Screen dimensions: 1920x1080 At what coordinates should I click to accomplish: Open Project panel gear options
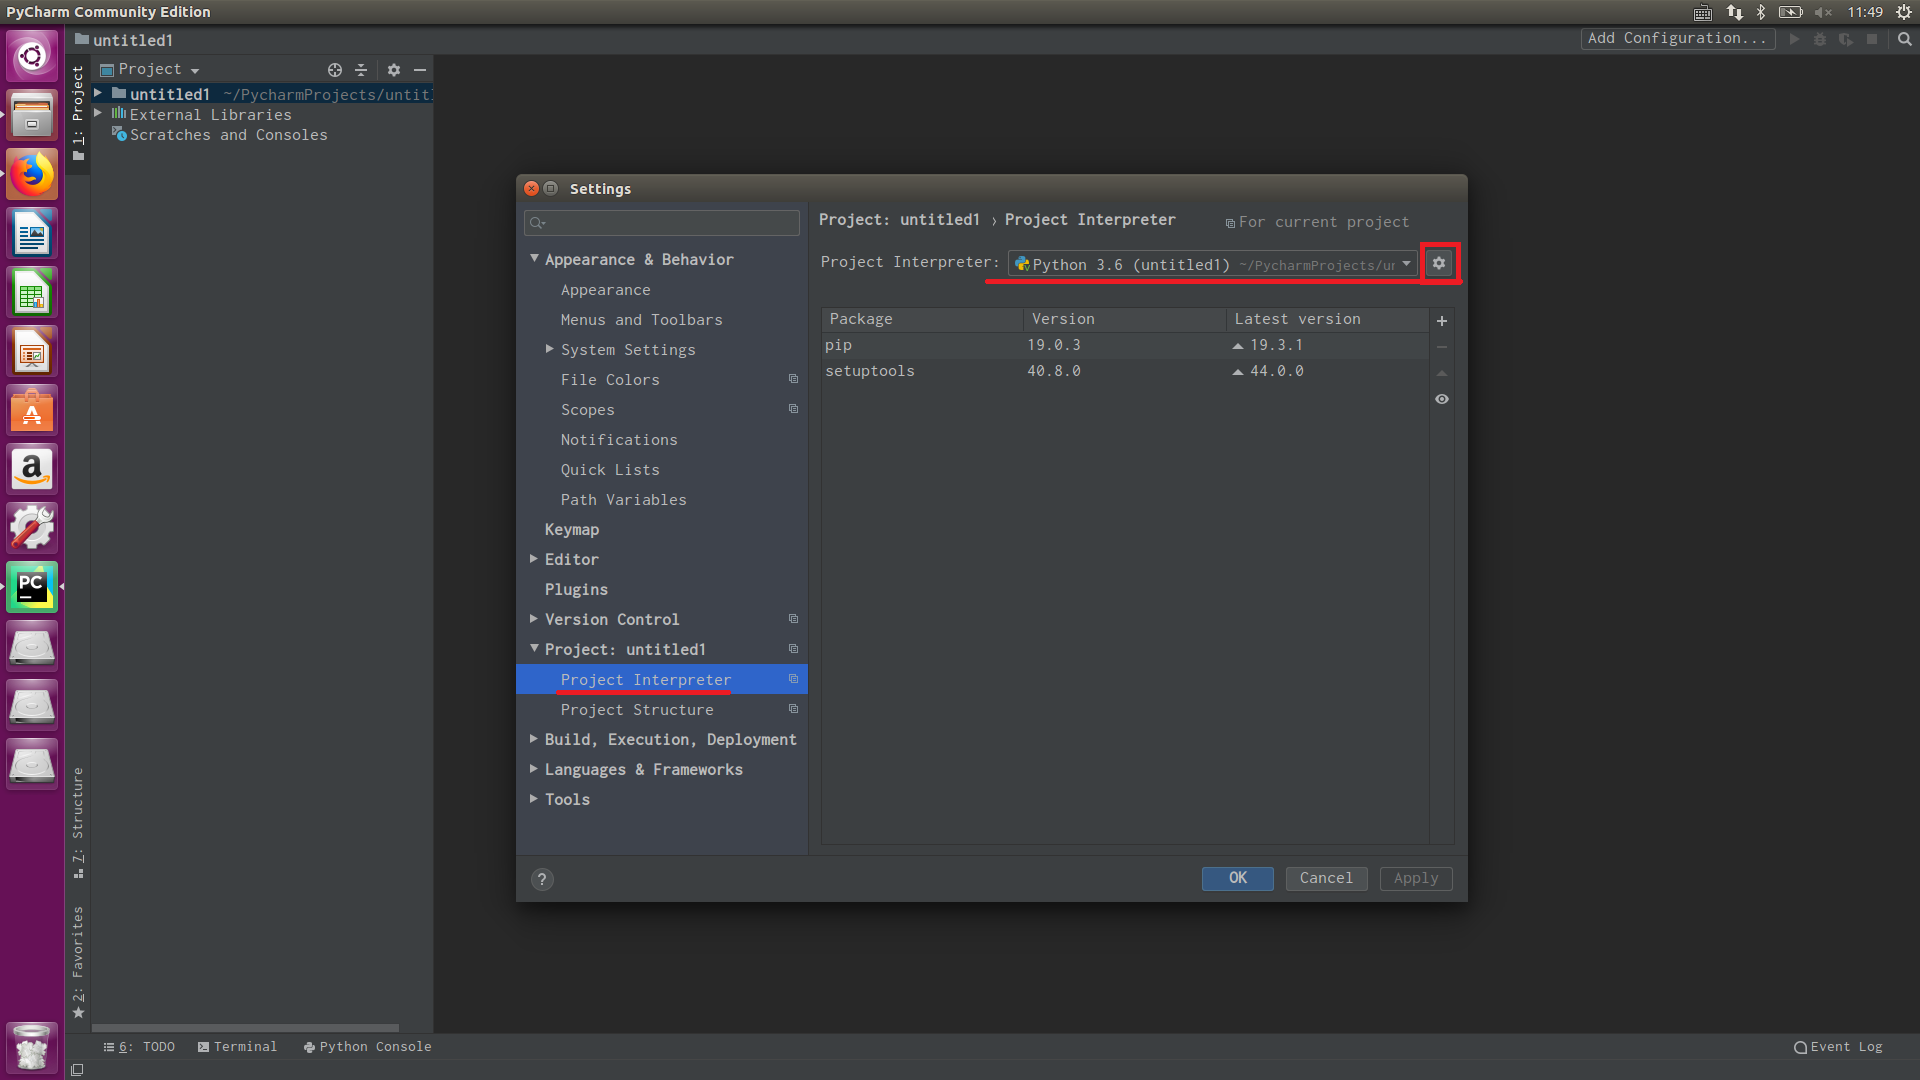pyautogui.click(x=394, y=70)
